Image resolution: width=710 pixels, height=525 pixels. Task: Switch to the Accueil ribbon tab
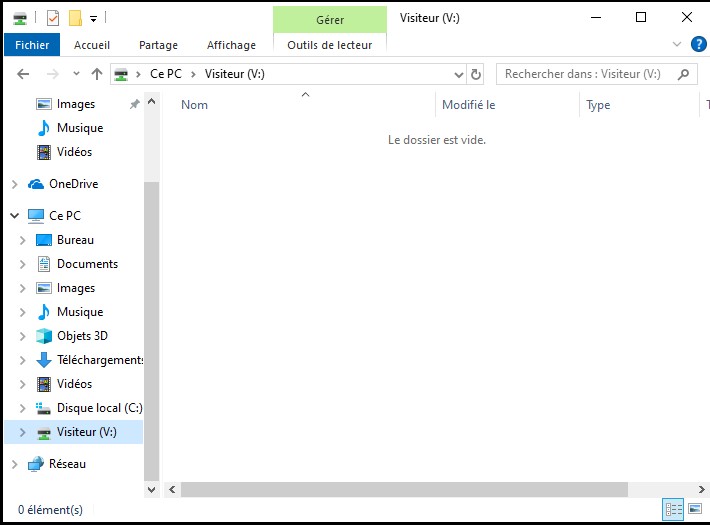point(92,45)
